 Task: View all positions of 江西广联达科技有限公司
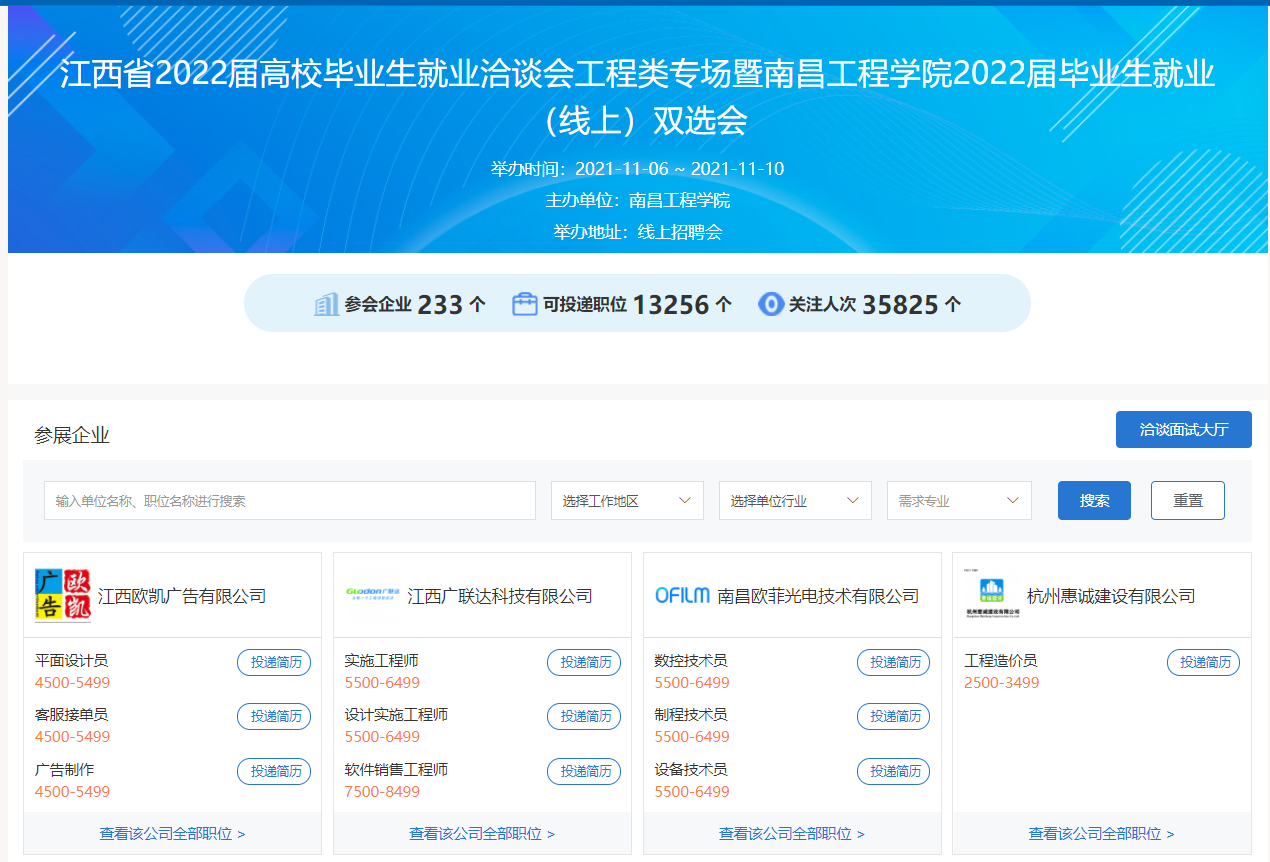(481, 833)
